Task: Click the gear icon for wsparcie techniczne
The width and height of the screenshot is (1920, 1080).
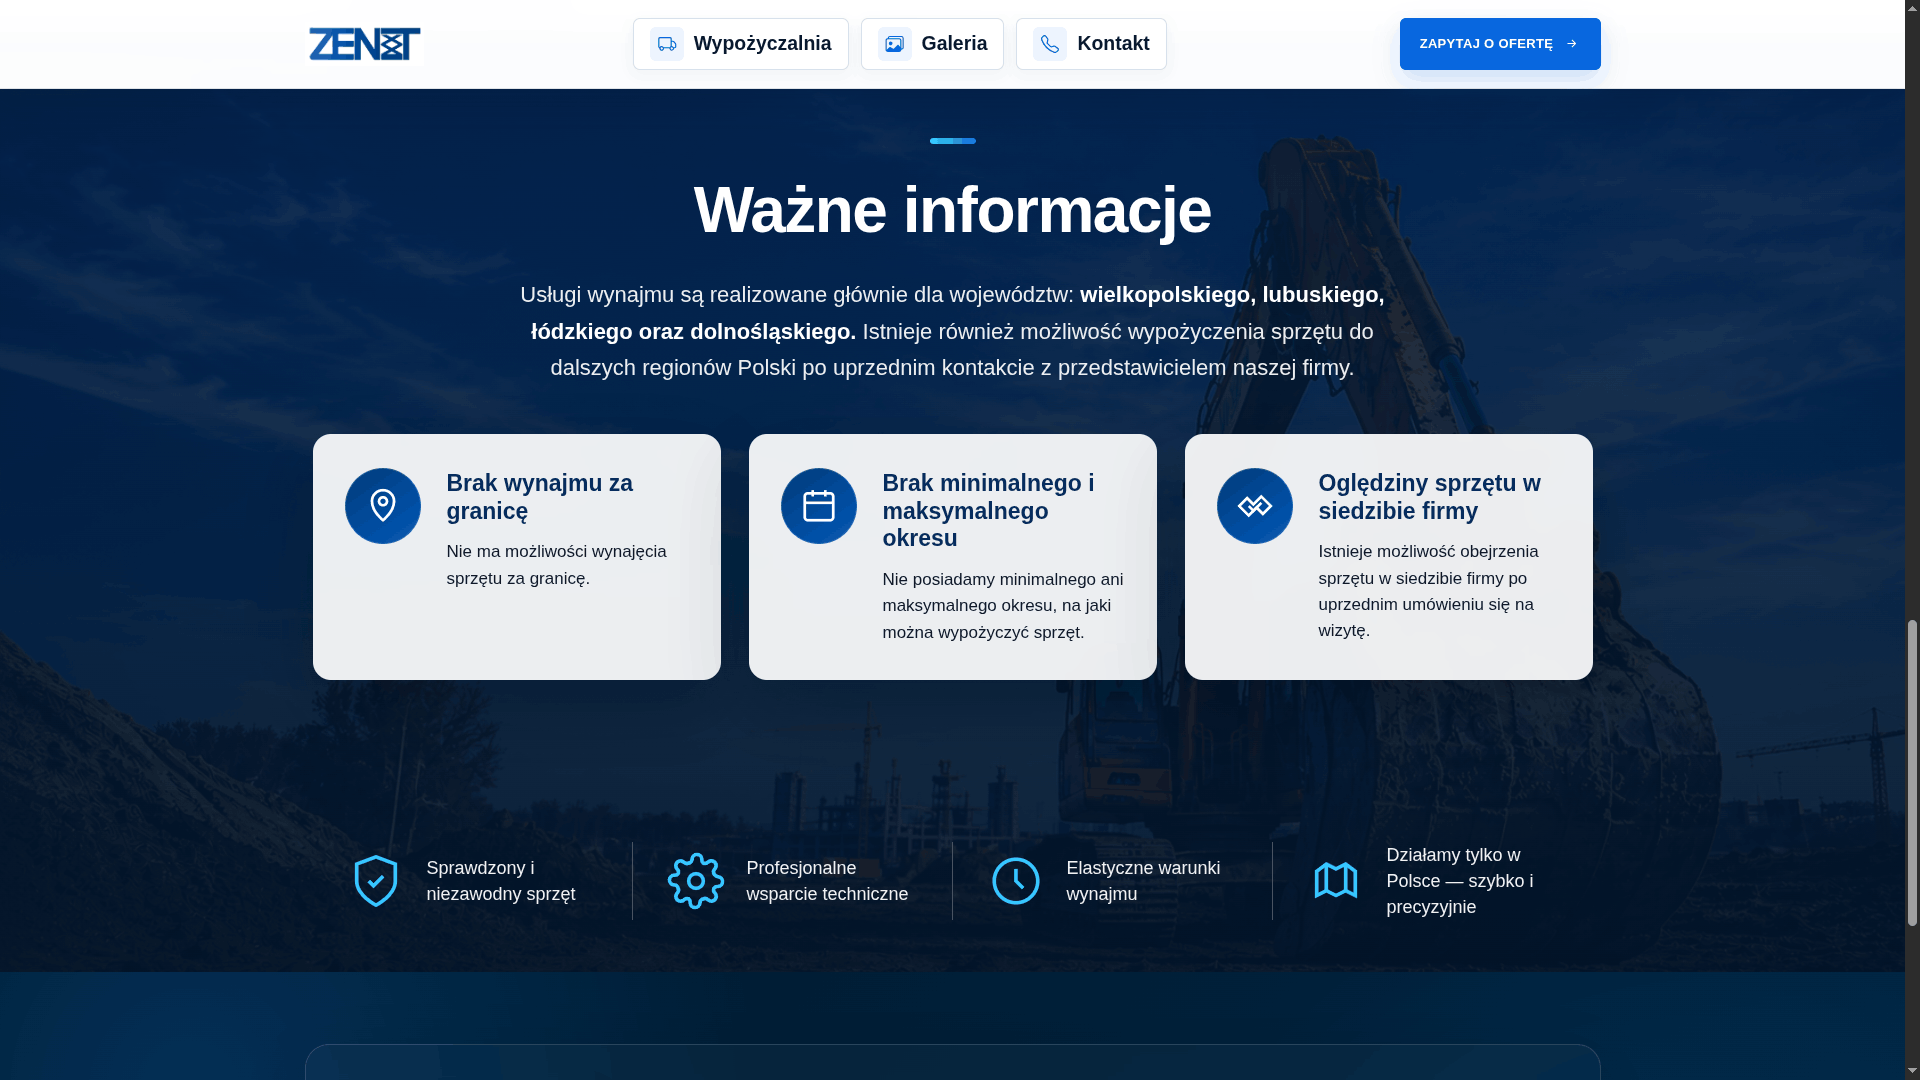Action: click(x=696, y=881)
